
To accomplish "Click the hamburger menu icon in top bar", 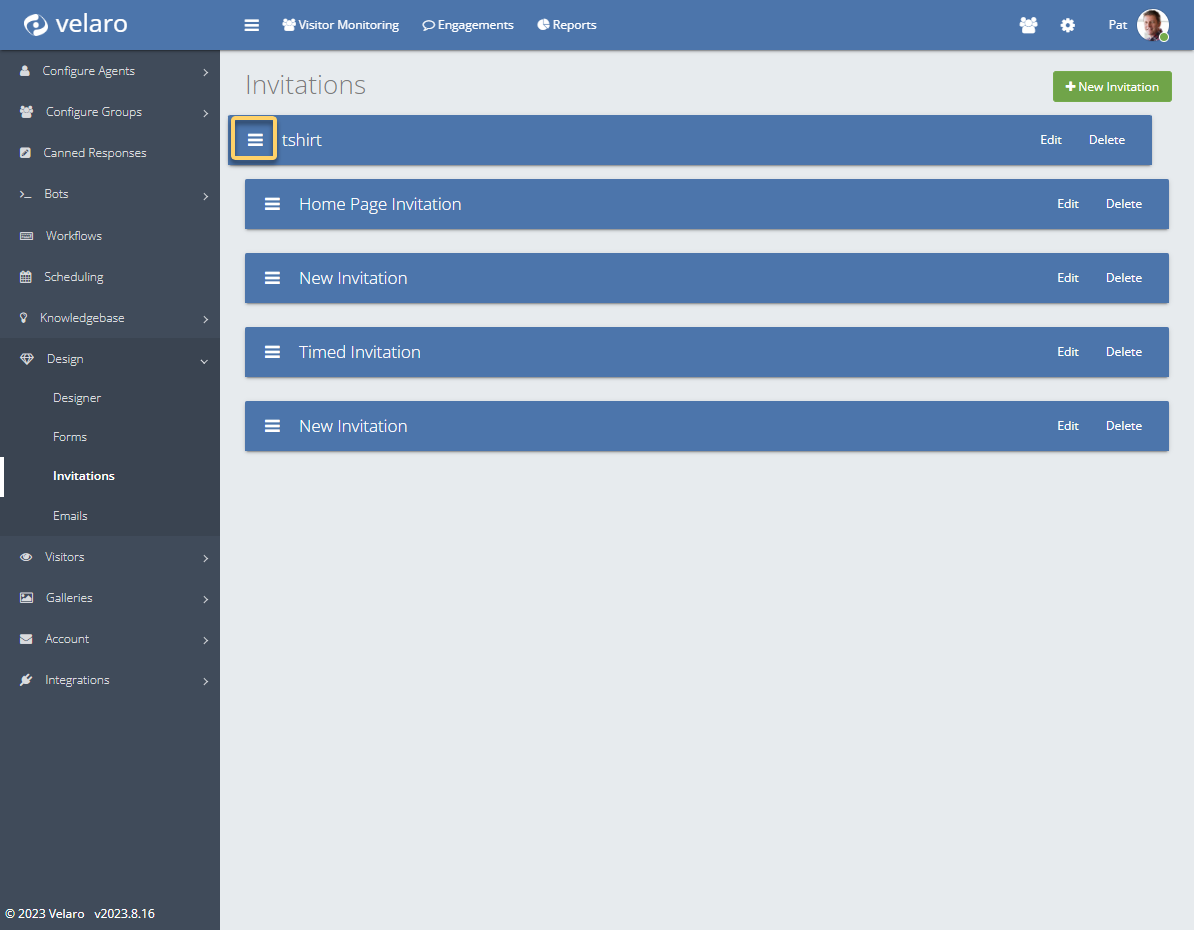I will tap(252, 25).
